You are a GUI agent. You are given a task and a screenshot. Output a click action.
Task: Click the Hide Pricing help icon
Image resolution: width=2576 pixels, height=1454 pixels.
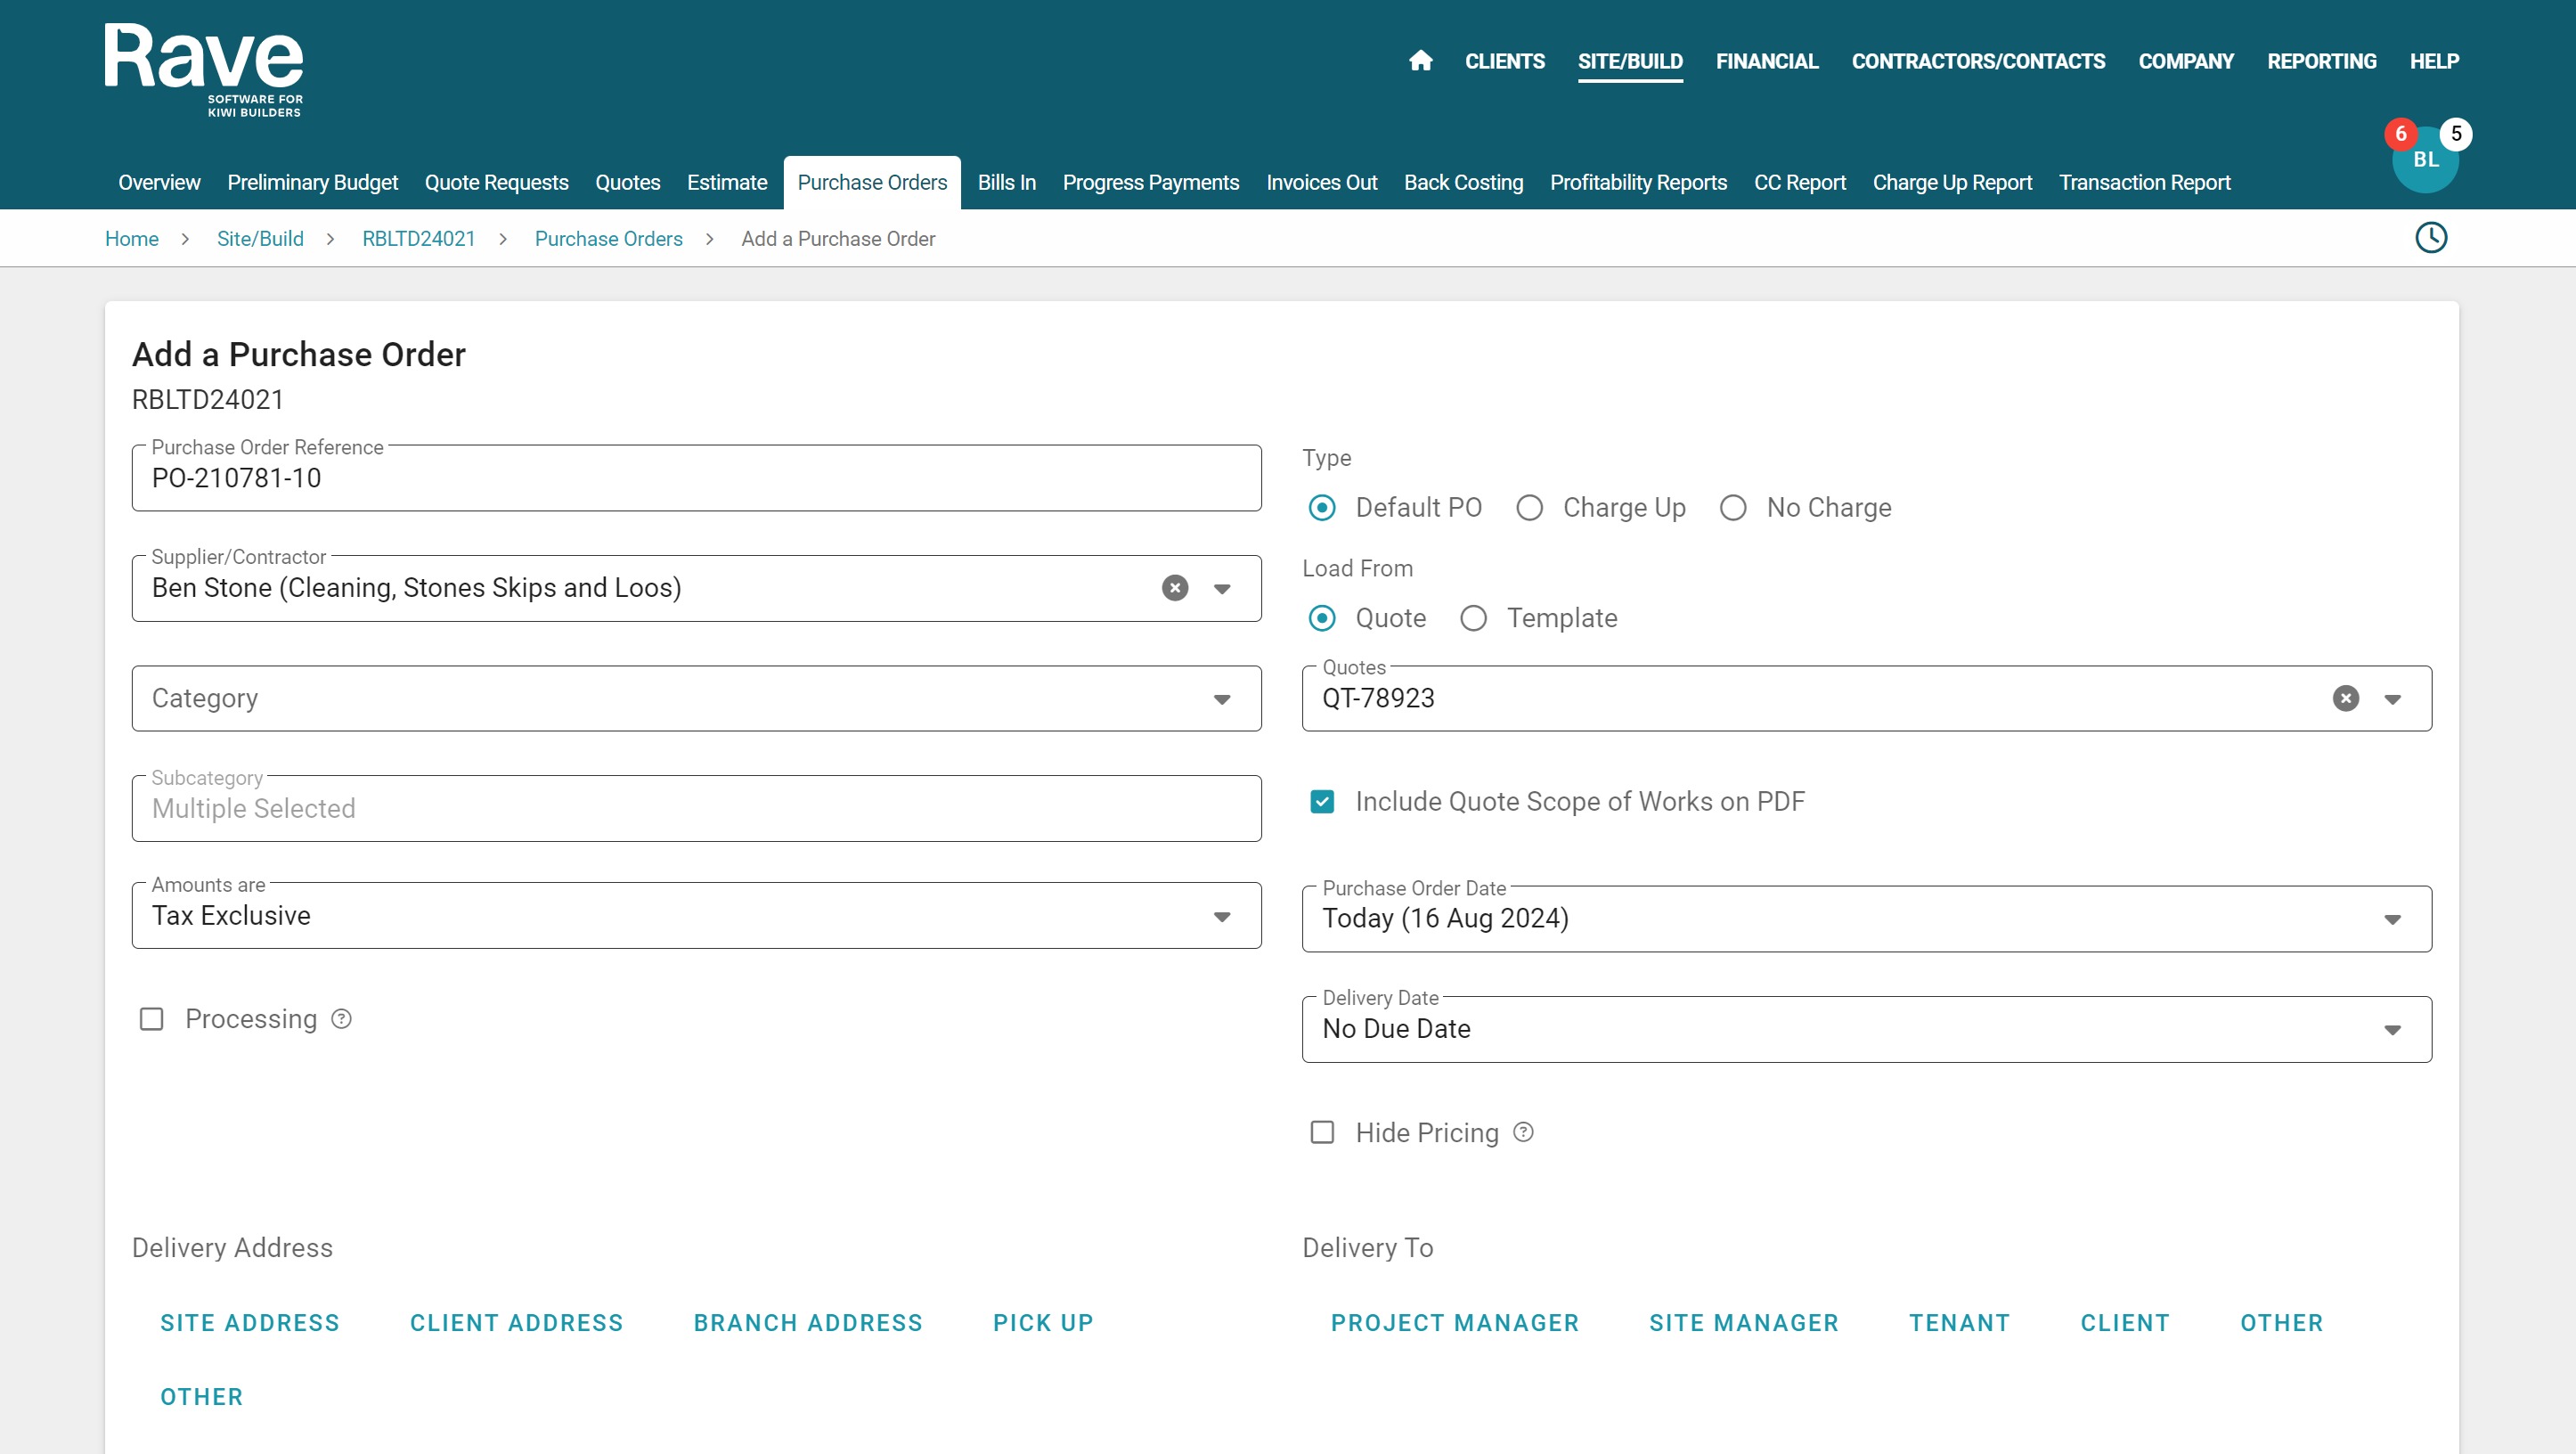[x=1523, y=1132]
